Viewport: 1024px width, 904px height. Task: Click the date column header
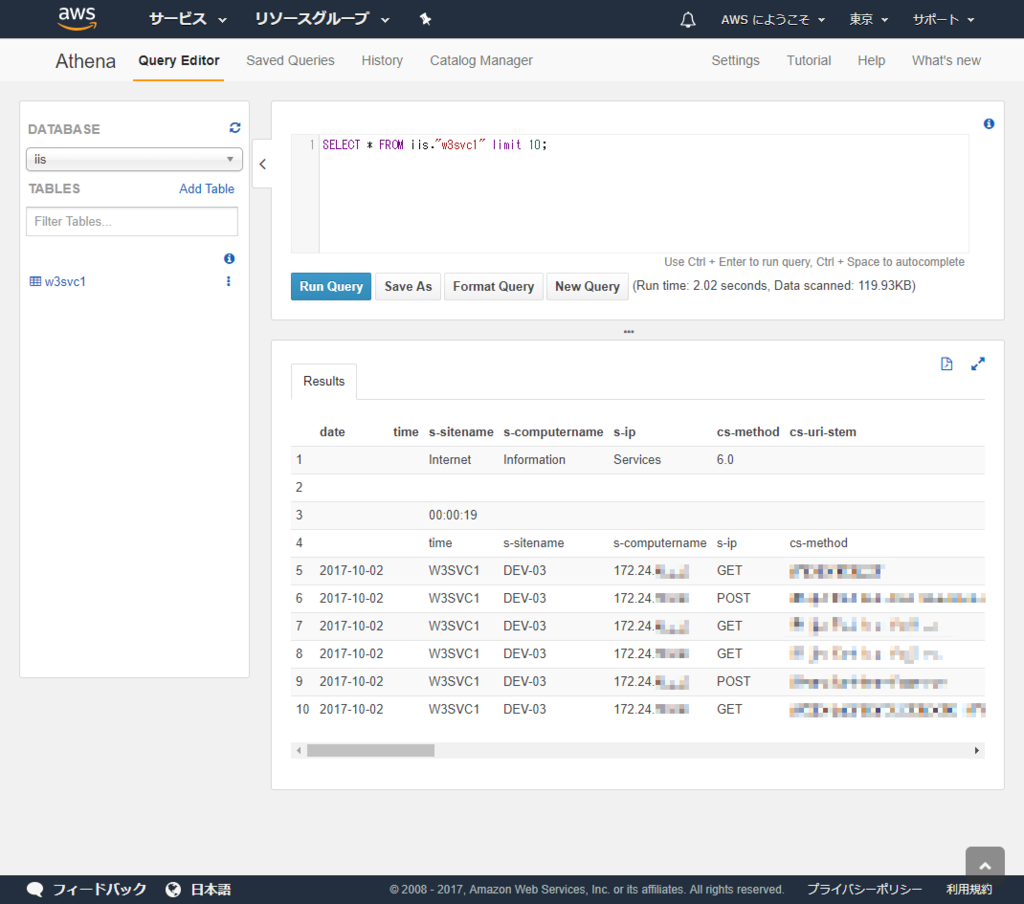tap(332, 432)
